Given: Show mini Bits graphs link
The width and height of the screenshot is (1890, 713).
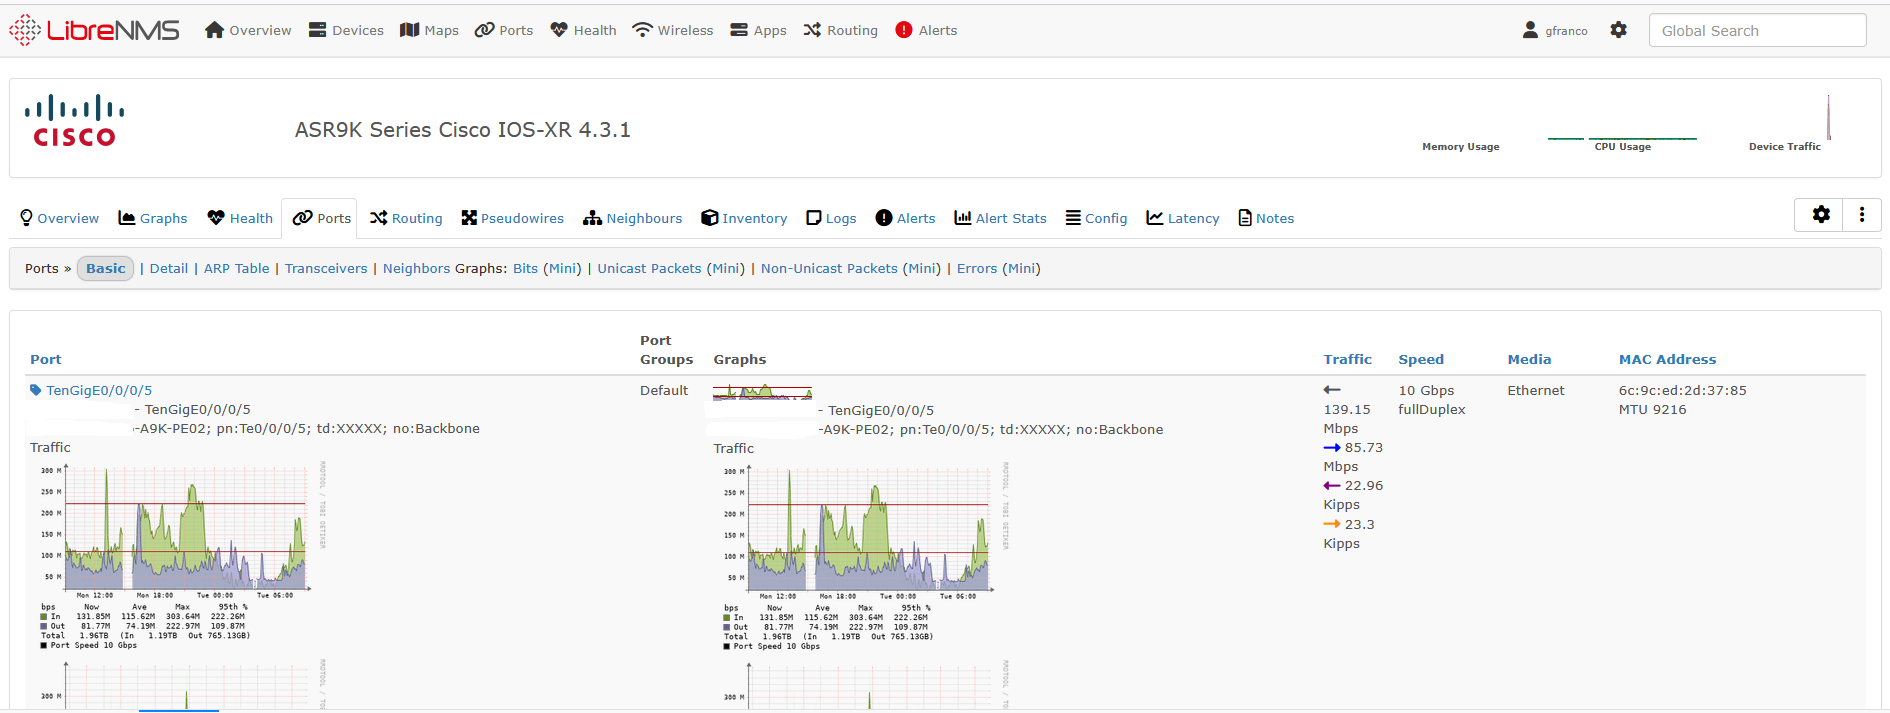Looking at the screenshot, I should 562,268.
